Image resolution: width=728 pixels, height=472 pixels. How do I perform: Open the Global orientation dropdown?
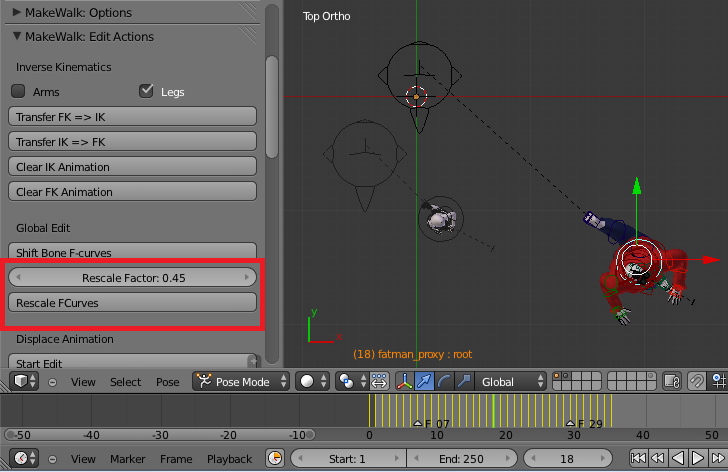512,381
